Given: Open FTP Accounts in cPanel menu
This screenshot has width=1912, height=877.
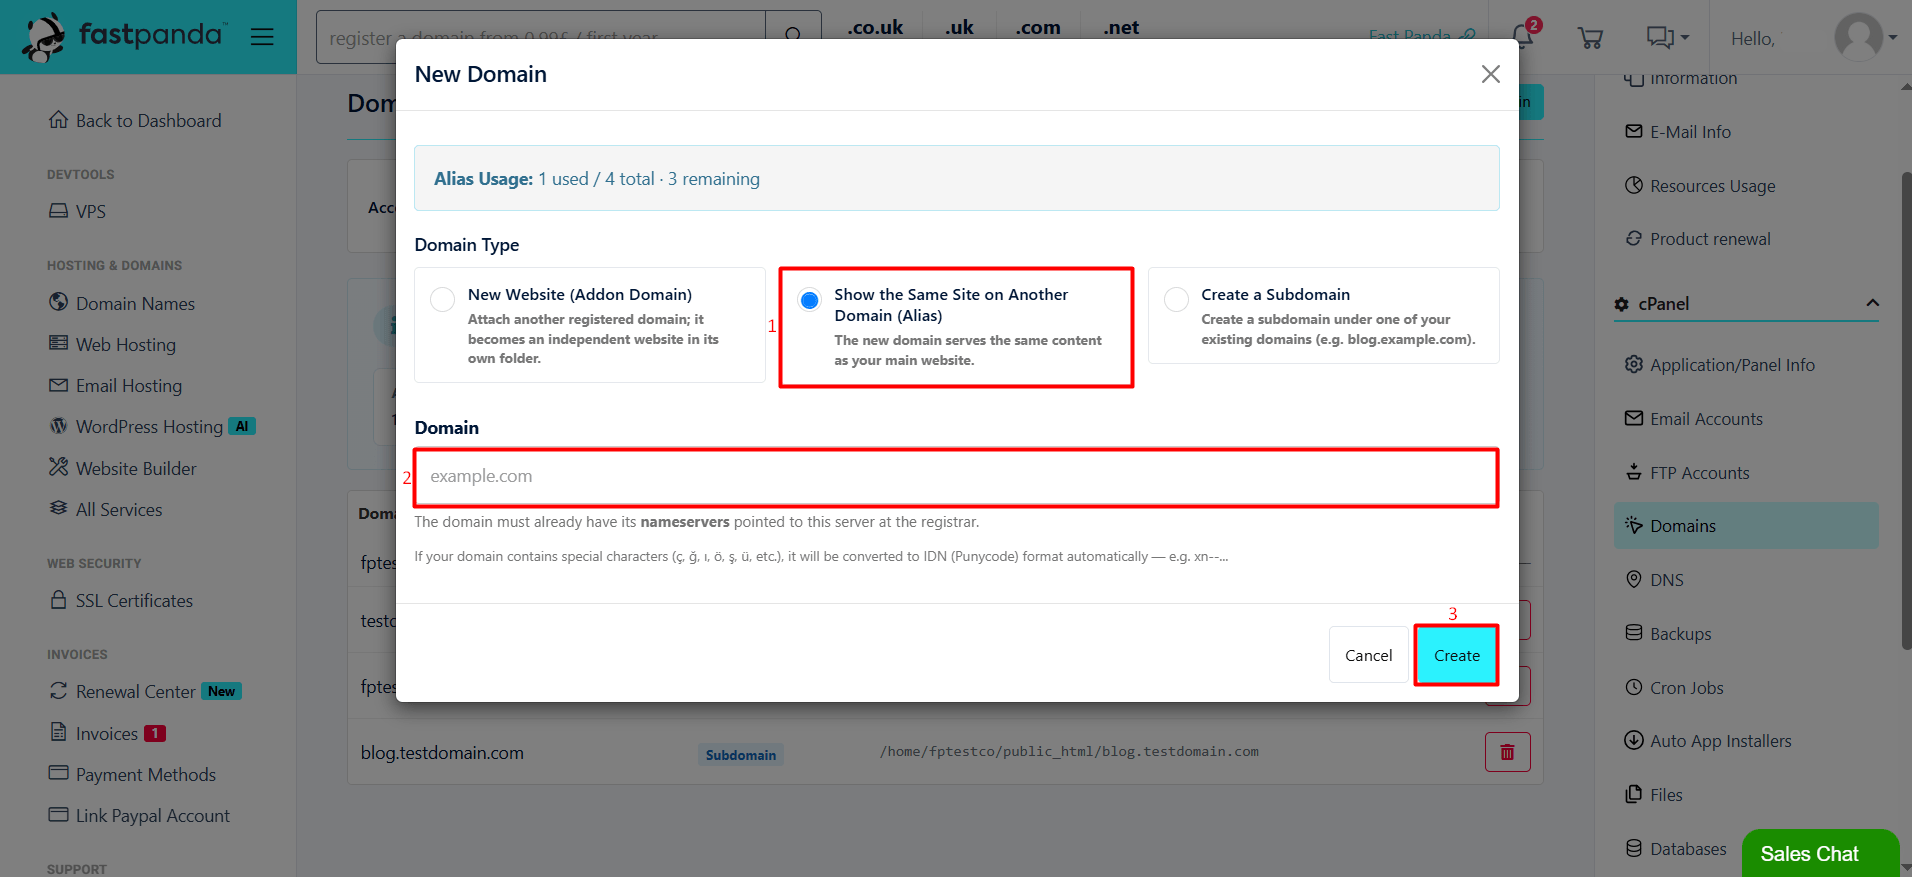Looking at the screenshot, I should coord(1687,473).
